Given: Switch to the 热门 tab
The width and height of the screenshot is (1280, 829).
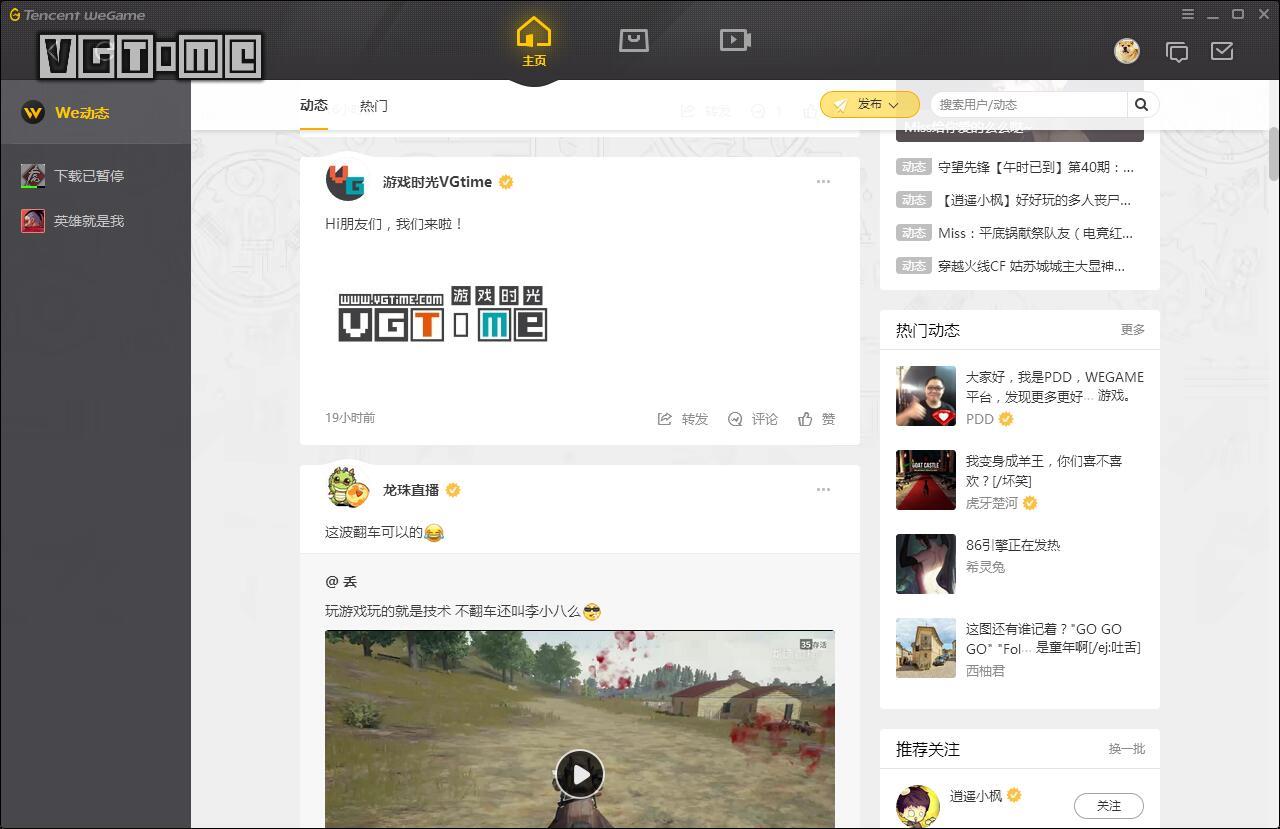Looking at the screenshot, I should click(373, 105).
